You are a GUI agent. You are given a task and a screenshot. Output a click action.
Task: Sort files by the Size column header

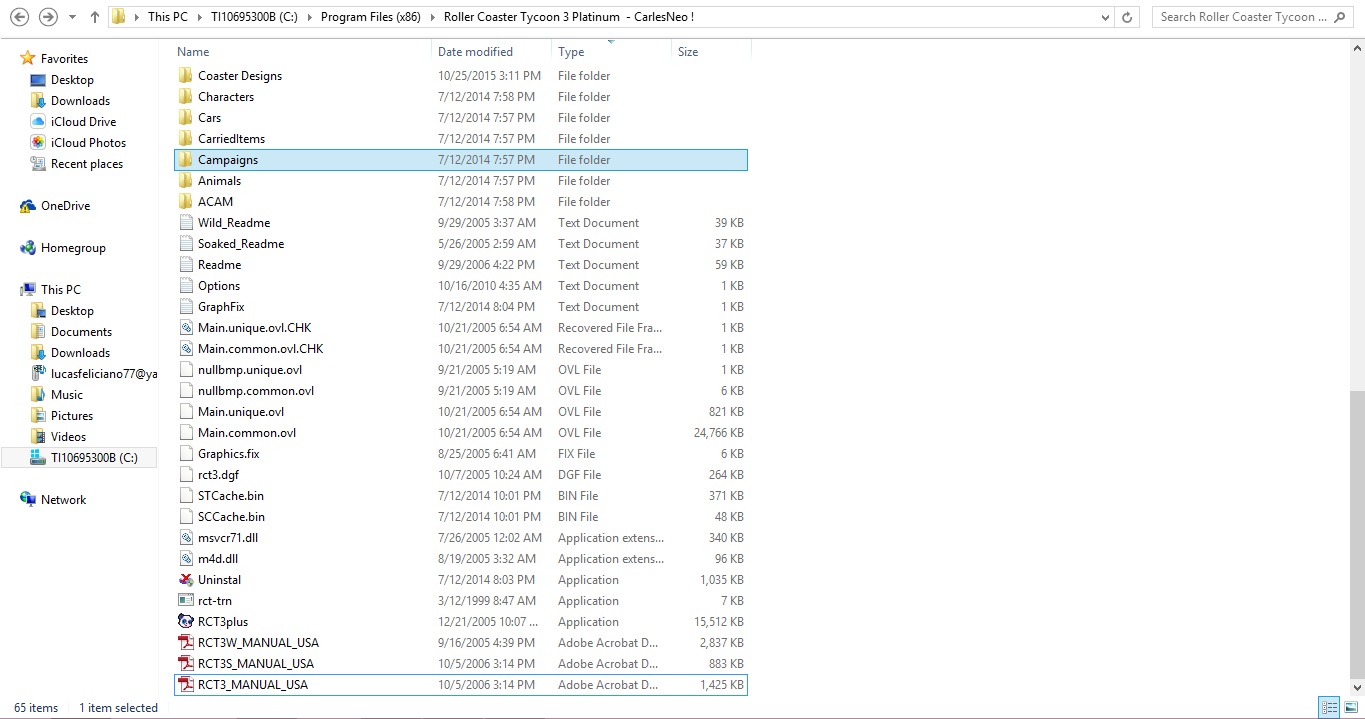[x=688, y=52]
